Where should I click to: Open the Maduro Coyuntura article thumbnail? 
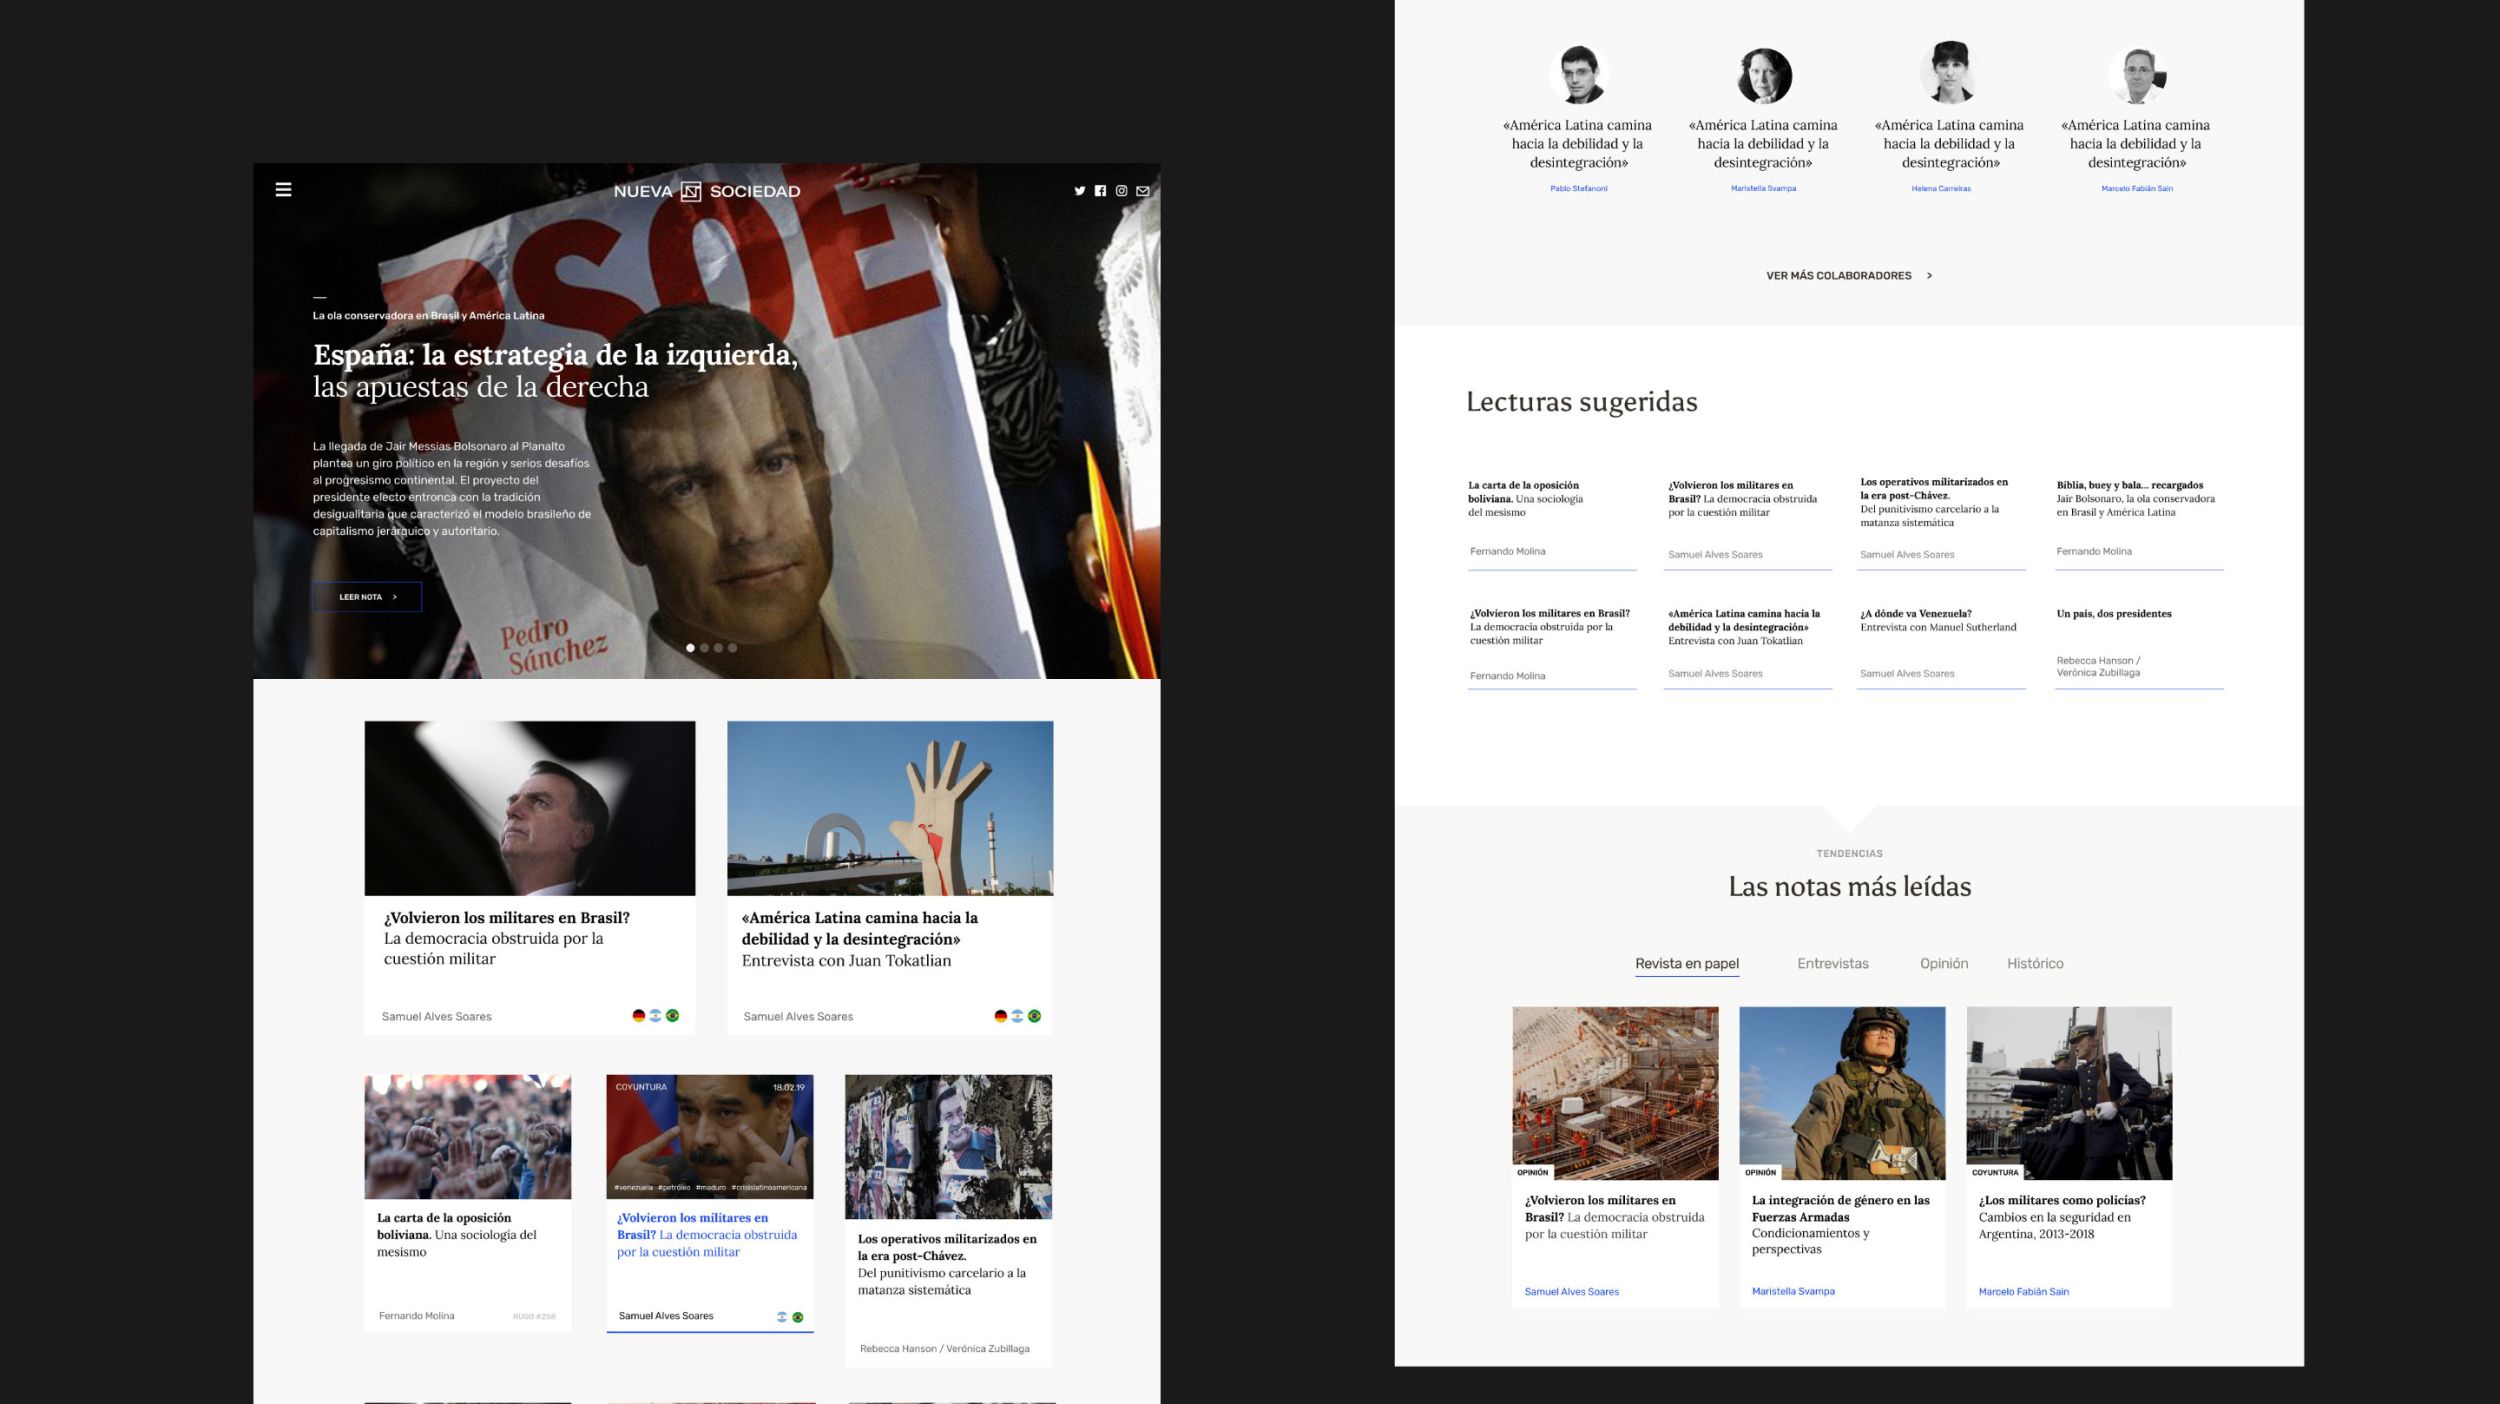click(709, 1137)
